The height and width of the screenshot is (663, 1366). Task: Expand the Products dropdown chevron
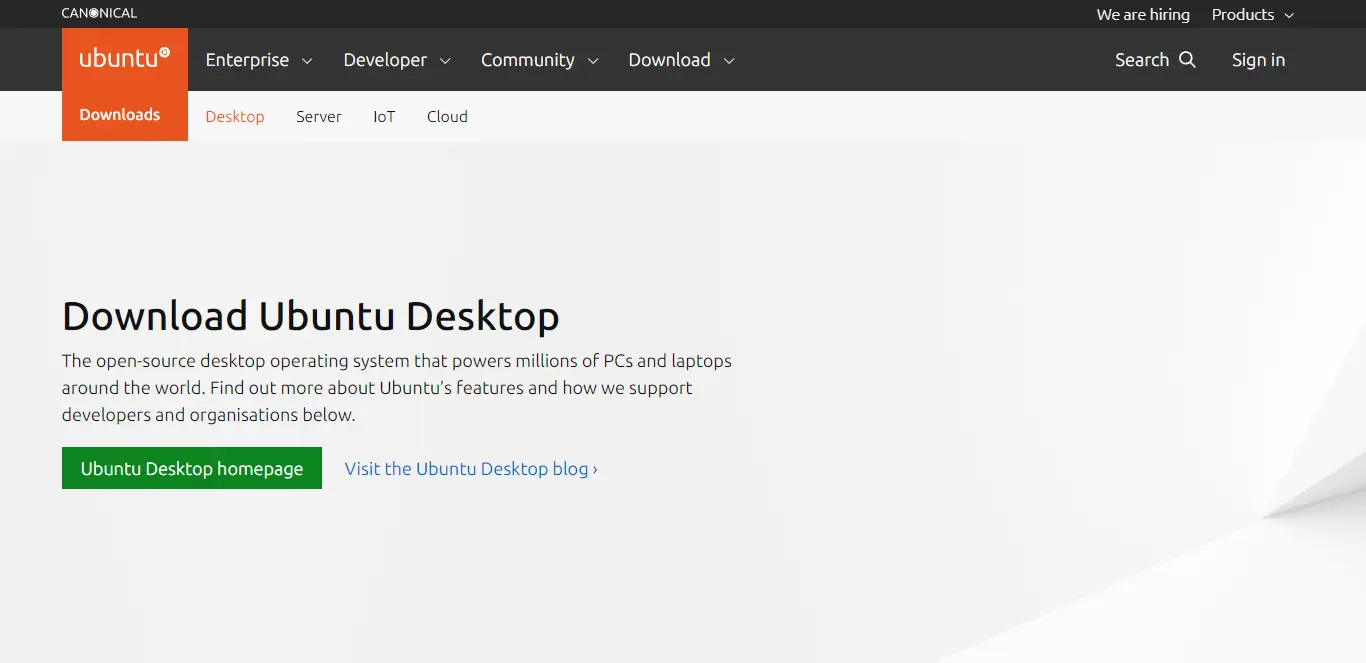(x=1289, y=15)
